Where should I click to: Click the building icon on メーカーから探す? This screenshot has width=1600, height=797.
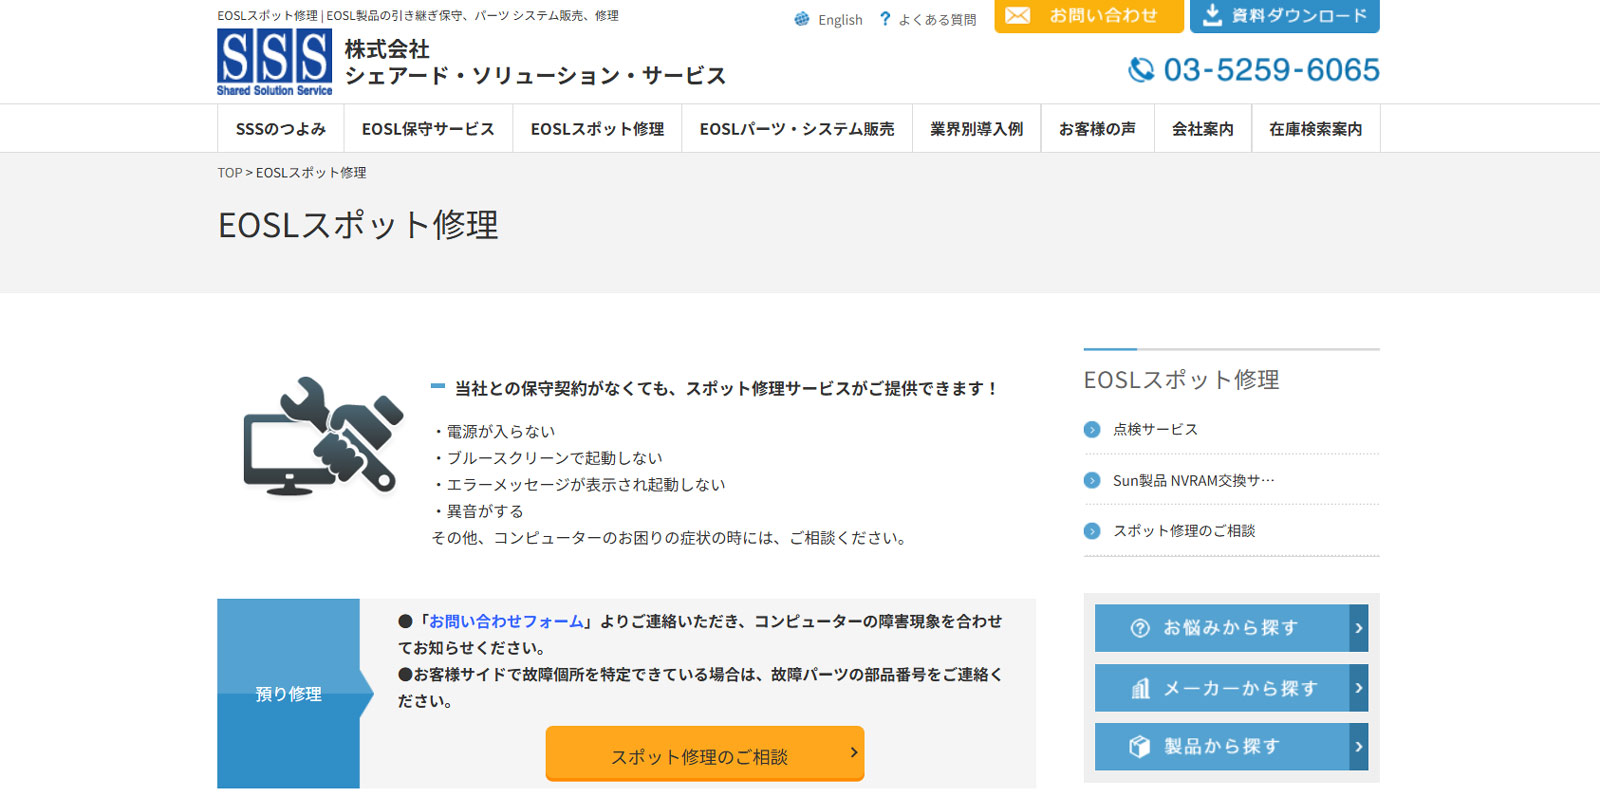[x=1140, y=688]
